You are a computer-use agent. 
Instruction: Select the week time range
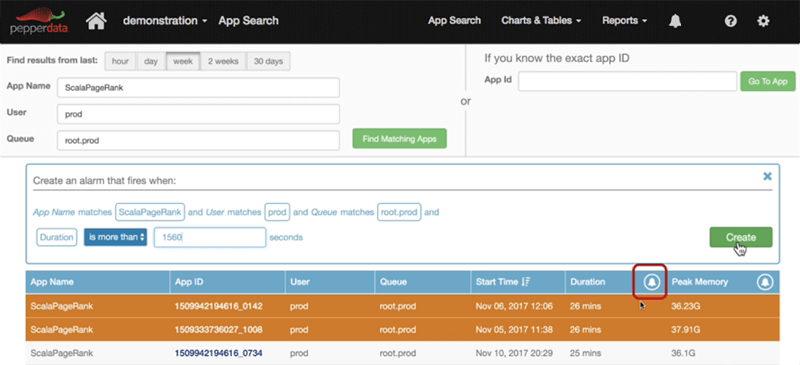coord(183,61)
